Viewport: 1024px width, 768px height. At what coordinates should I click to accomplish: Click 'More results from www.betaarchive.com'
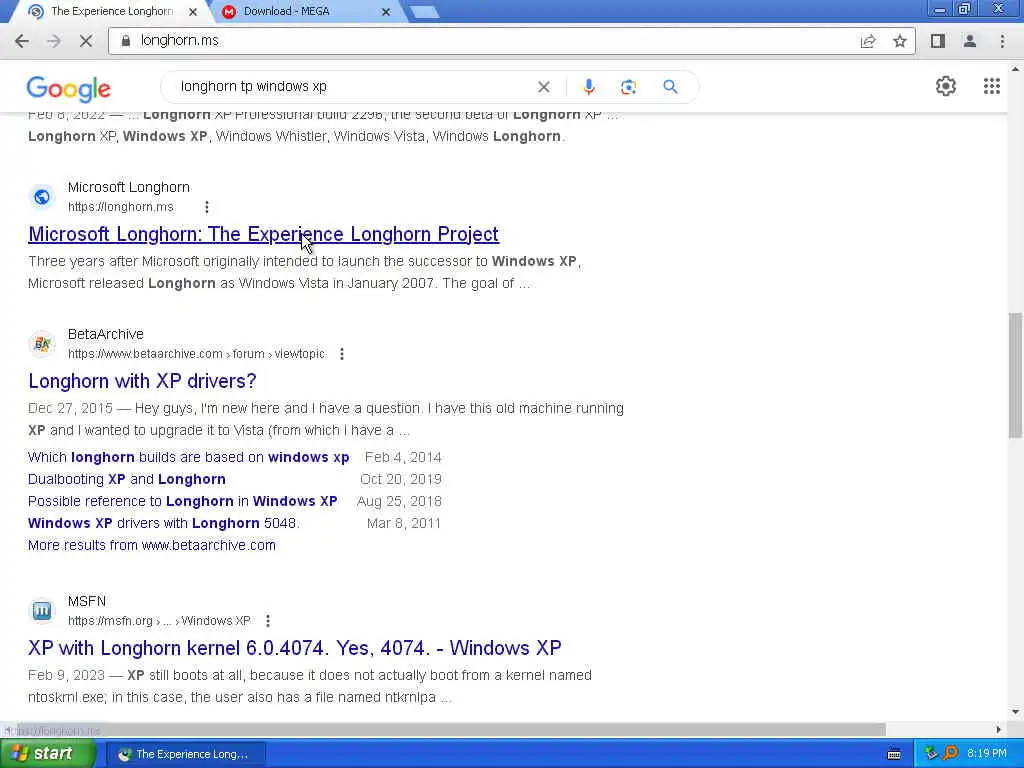tap(152, 545)
